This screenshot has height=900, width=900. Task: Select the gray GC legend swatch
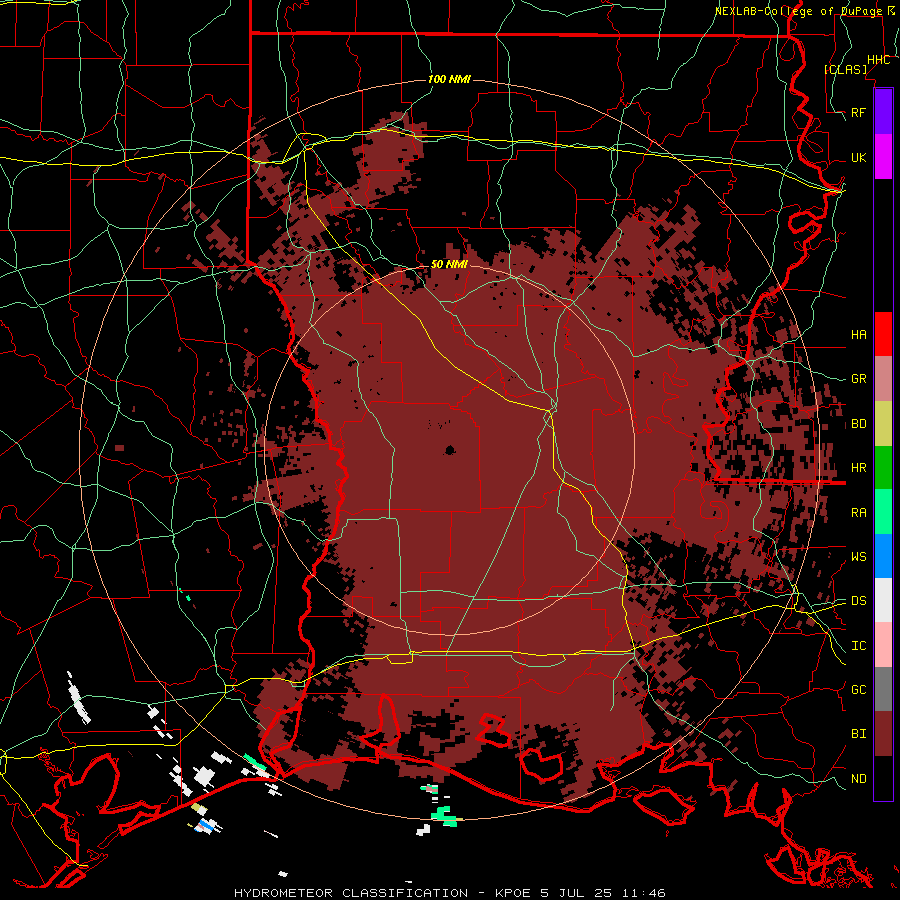click(883, 689)
